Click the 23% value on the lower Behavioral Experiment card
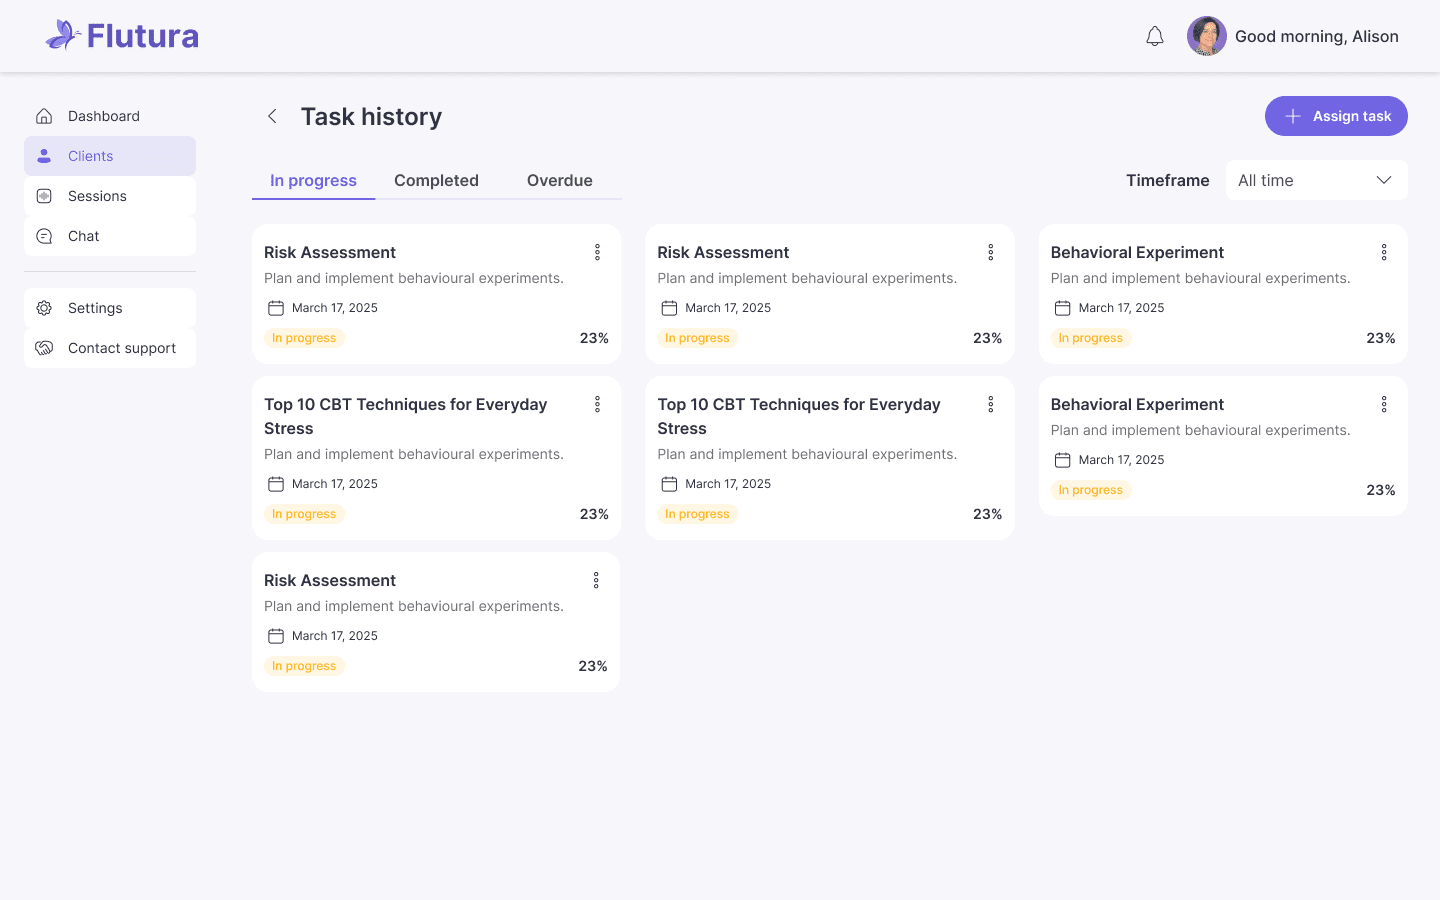The width and height of the screenshot is (1440, 900). click(1380, 490)
